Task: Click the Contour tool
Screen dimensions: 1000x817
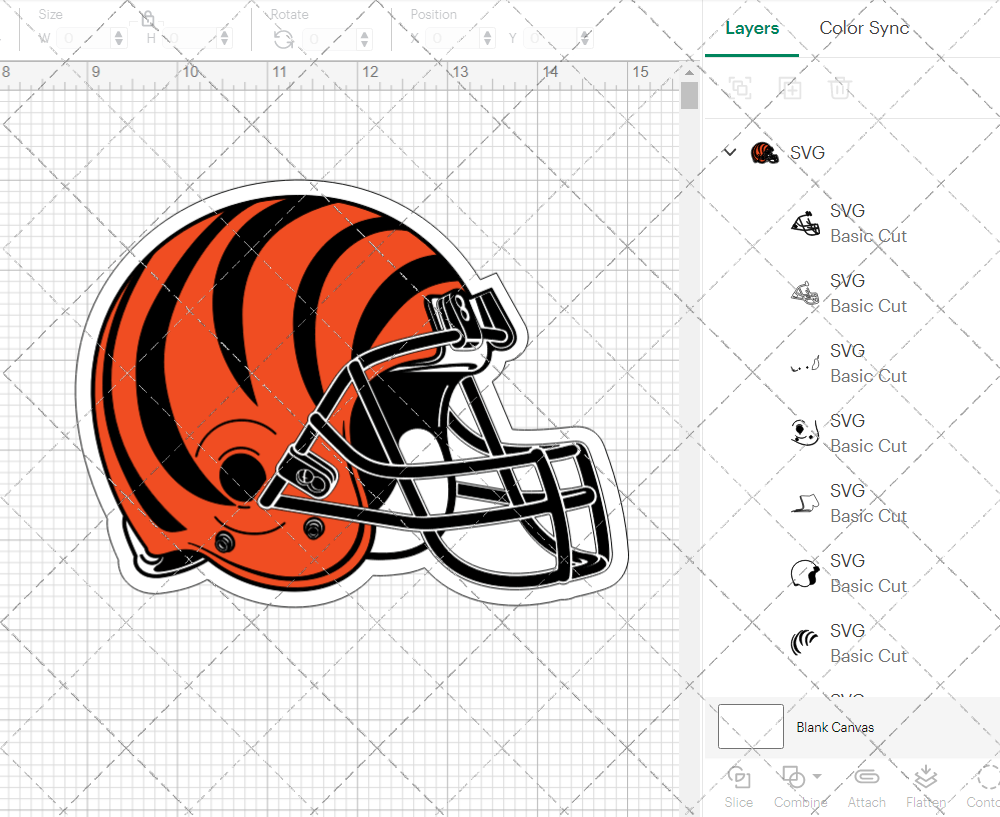Action: [983, 787]
